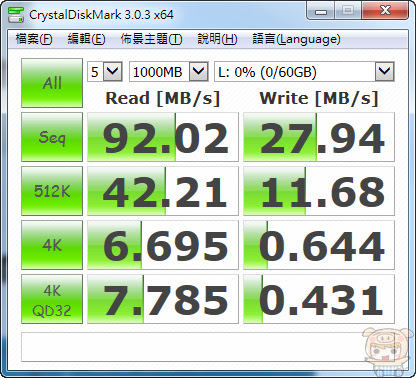The image size is (416, 378).
Task: Start the Seq benchmark test
Action: coord(52,137)
